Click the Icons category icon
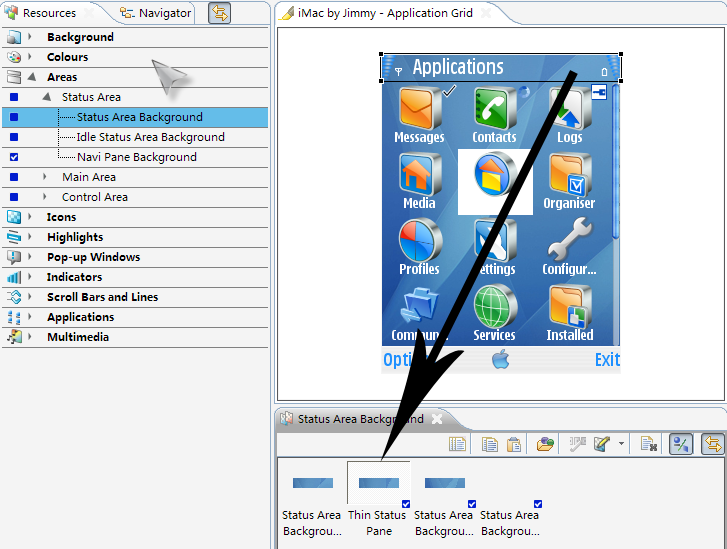 click(14, 217)
